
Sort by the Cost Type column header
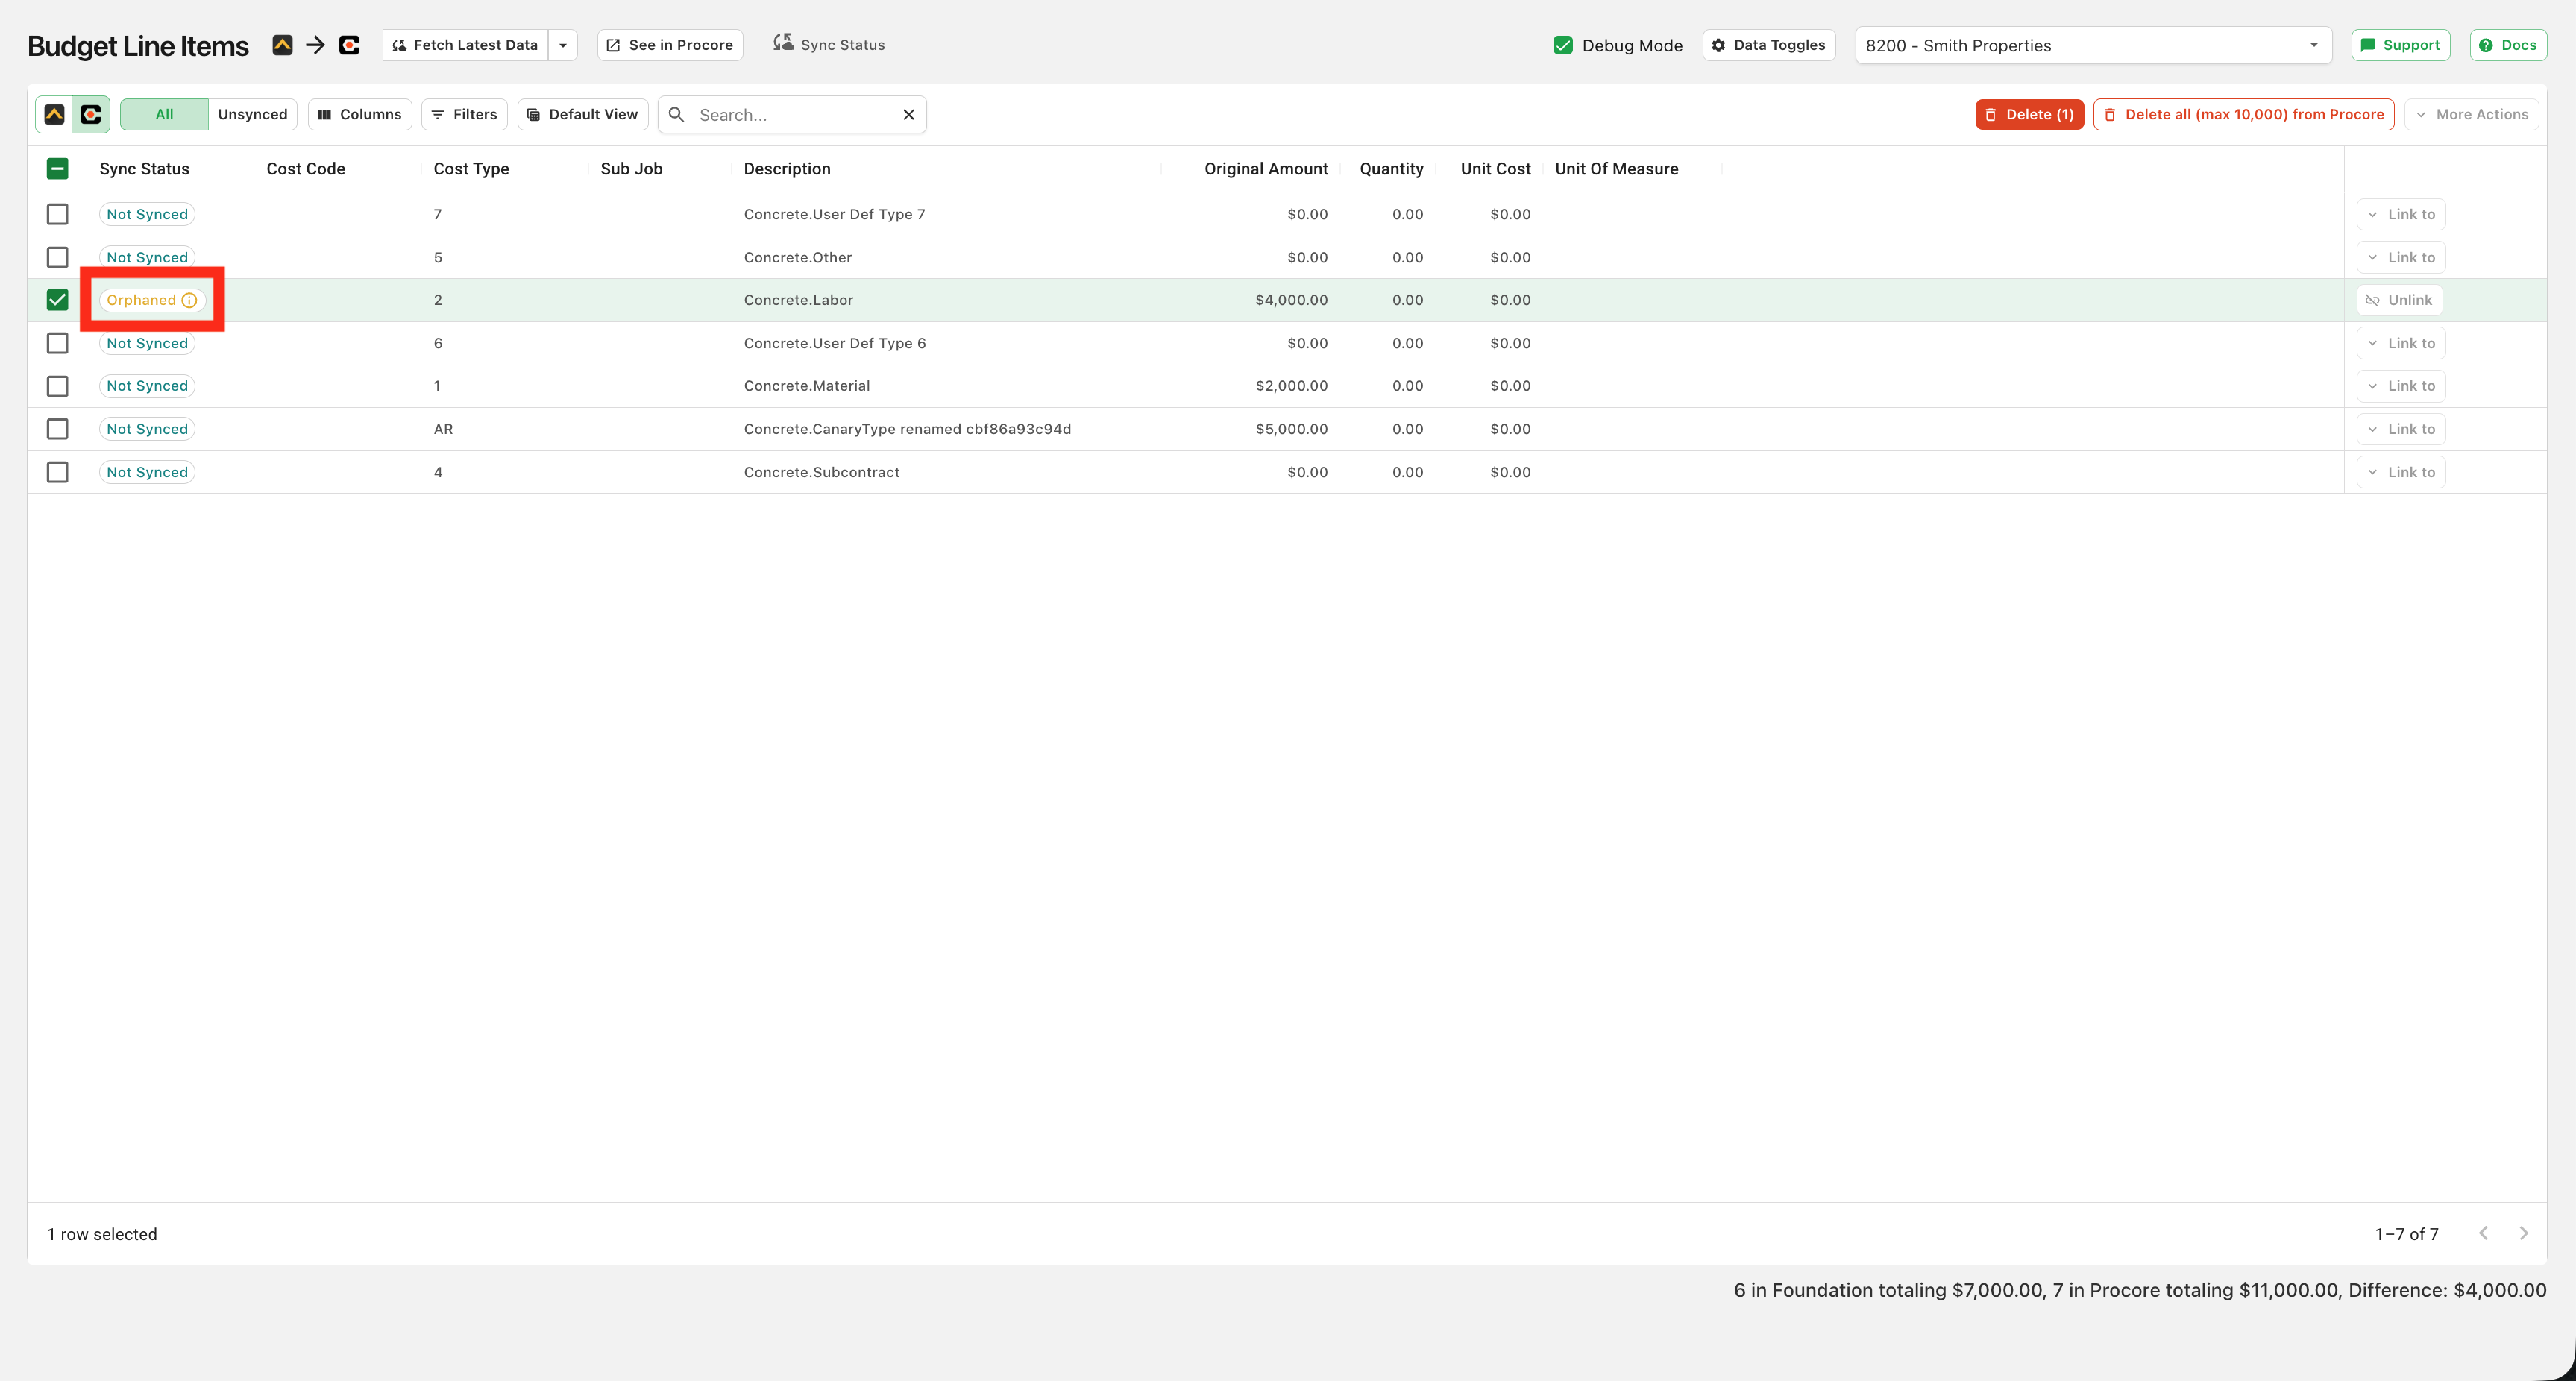pyautogui.click(x=471, y=169)
